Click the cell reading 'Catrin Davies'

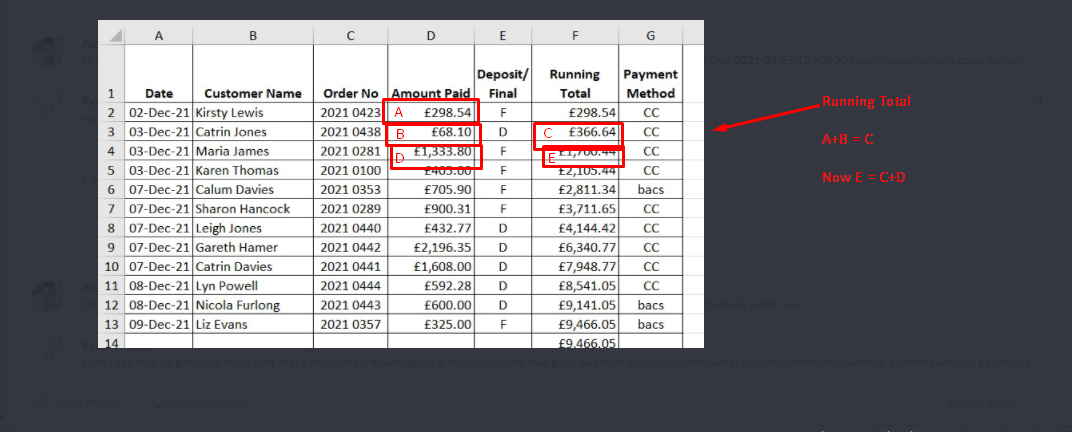tap(253, 266)
